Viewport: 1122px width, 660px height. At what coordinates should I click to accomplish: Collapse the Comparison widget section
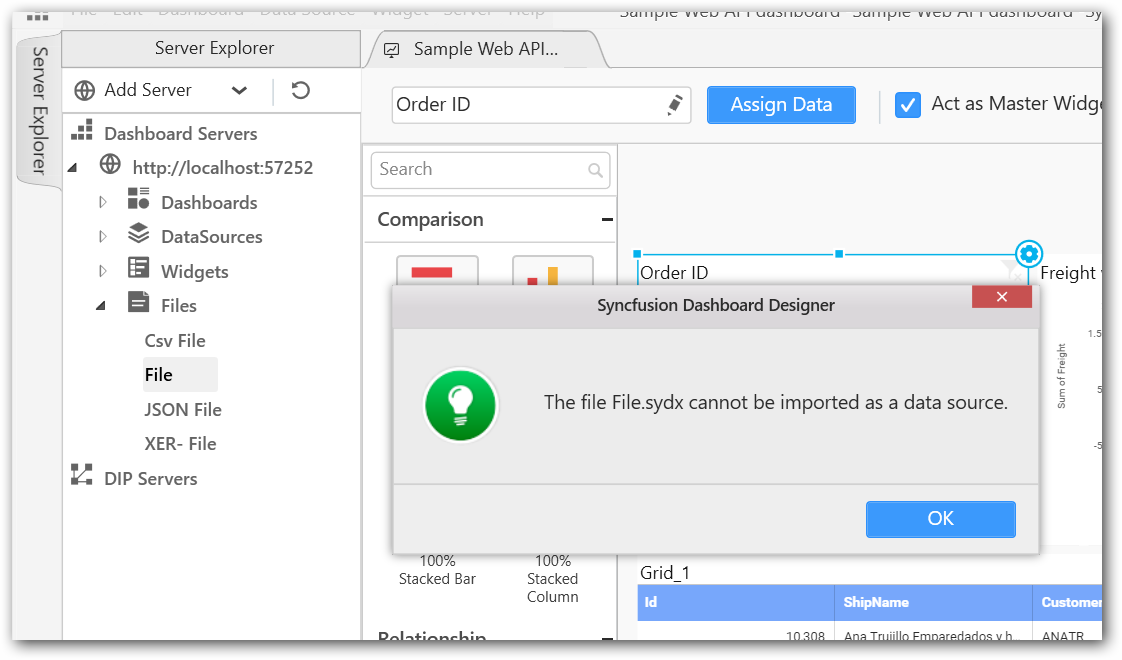(x=607, y=220)
